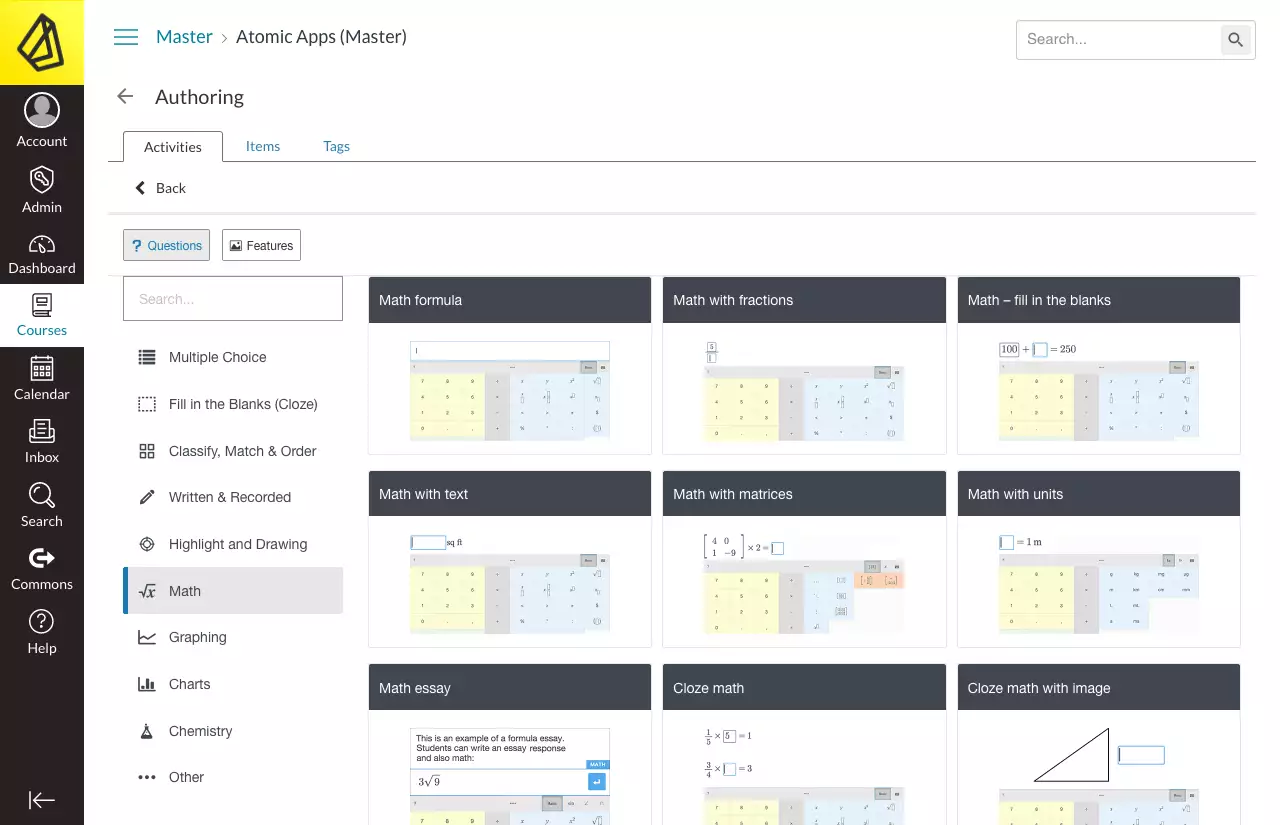Select the Charts bar icon
The width and height of the screenshot is (1280, 825).
pos(147,684)
